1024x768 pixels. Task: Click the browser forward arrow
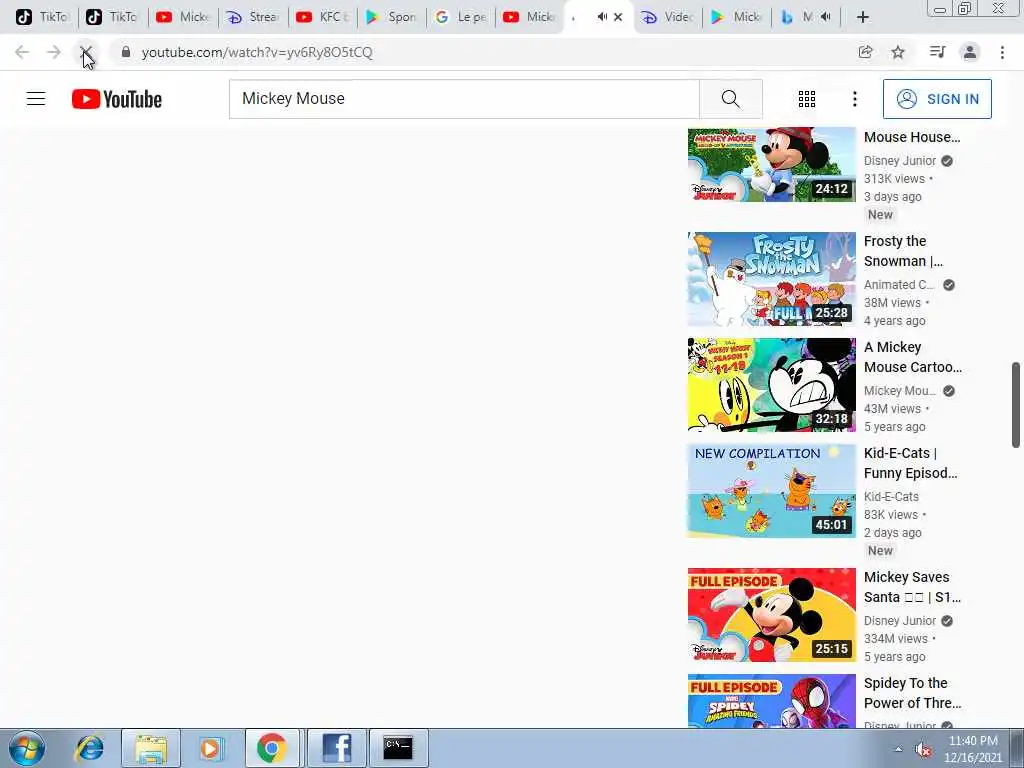click(x=54, y=52)
